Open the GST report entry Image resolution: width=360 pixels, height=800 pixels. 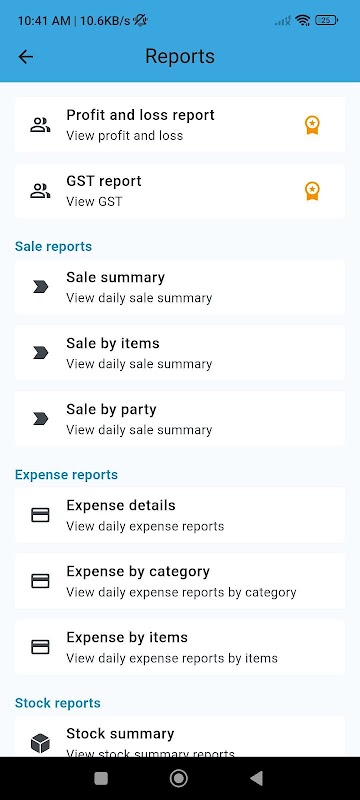[x=179, y=191]
